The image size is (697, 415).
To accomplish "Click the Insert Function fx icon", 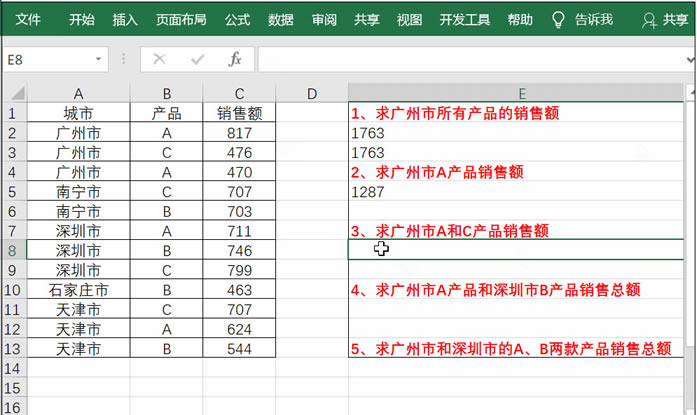I will click(235, 60).
